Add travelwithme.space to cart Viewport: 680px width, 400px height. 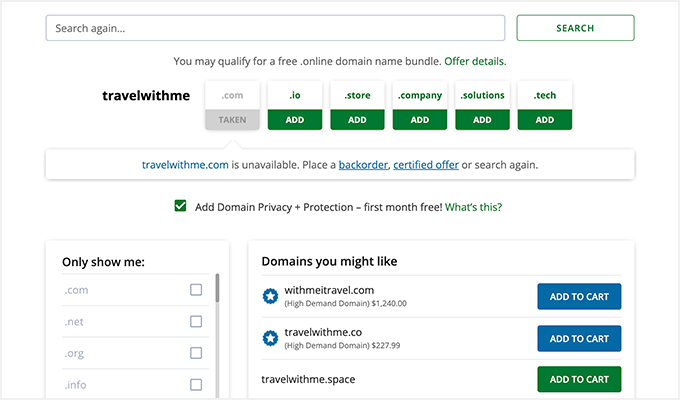[x=579, y=379]
